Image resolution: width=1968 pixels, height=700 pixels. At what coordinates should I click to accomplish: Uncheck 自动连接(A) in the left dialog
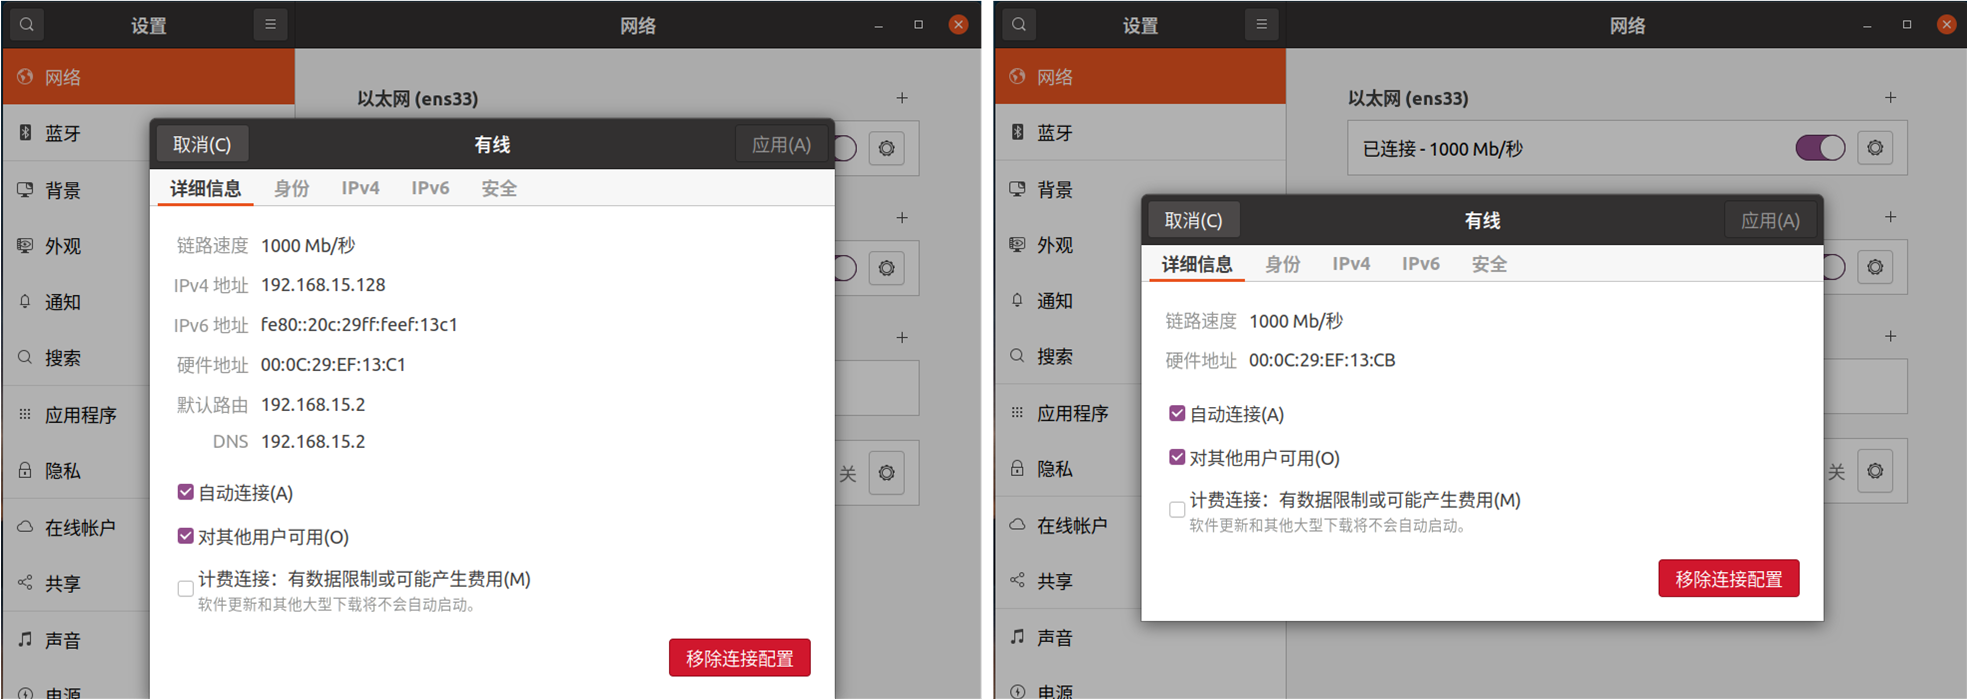point(185,492)
